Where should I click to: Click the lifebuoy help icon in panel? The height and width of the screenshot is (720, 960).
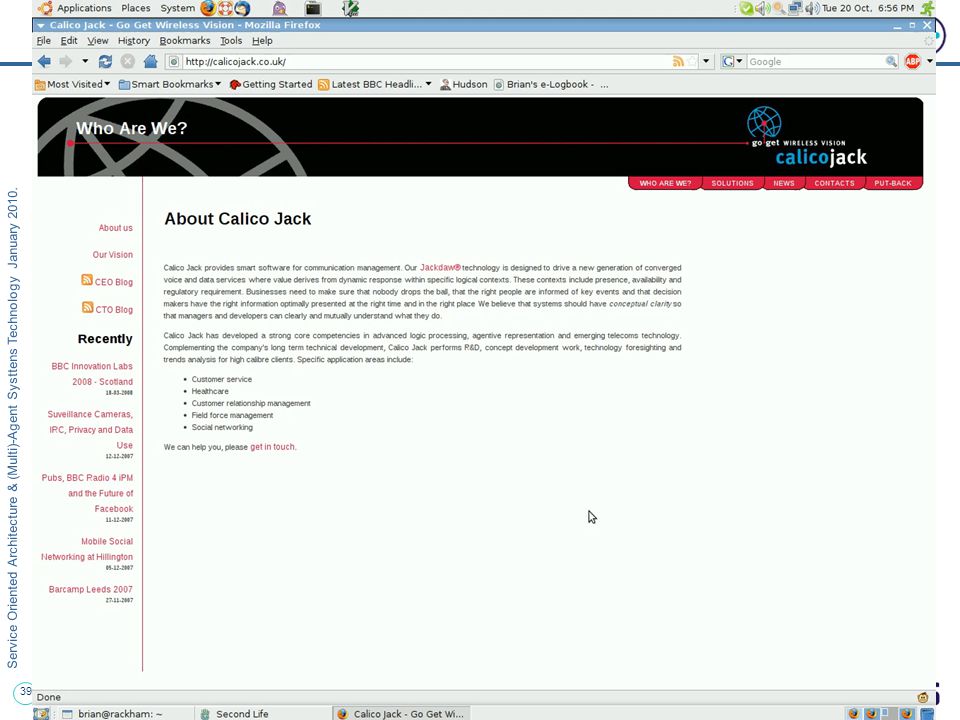tap(225, 8)
